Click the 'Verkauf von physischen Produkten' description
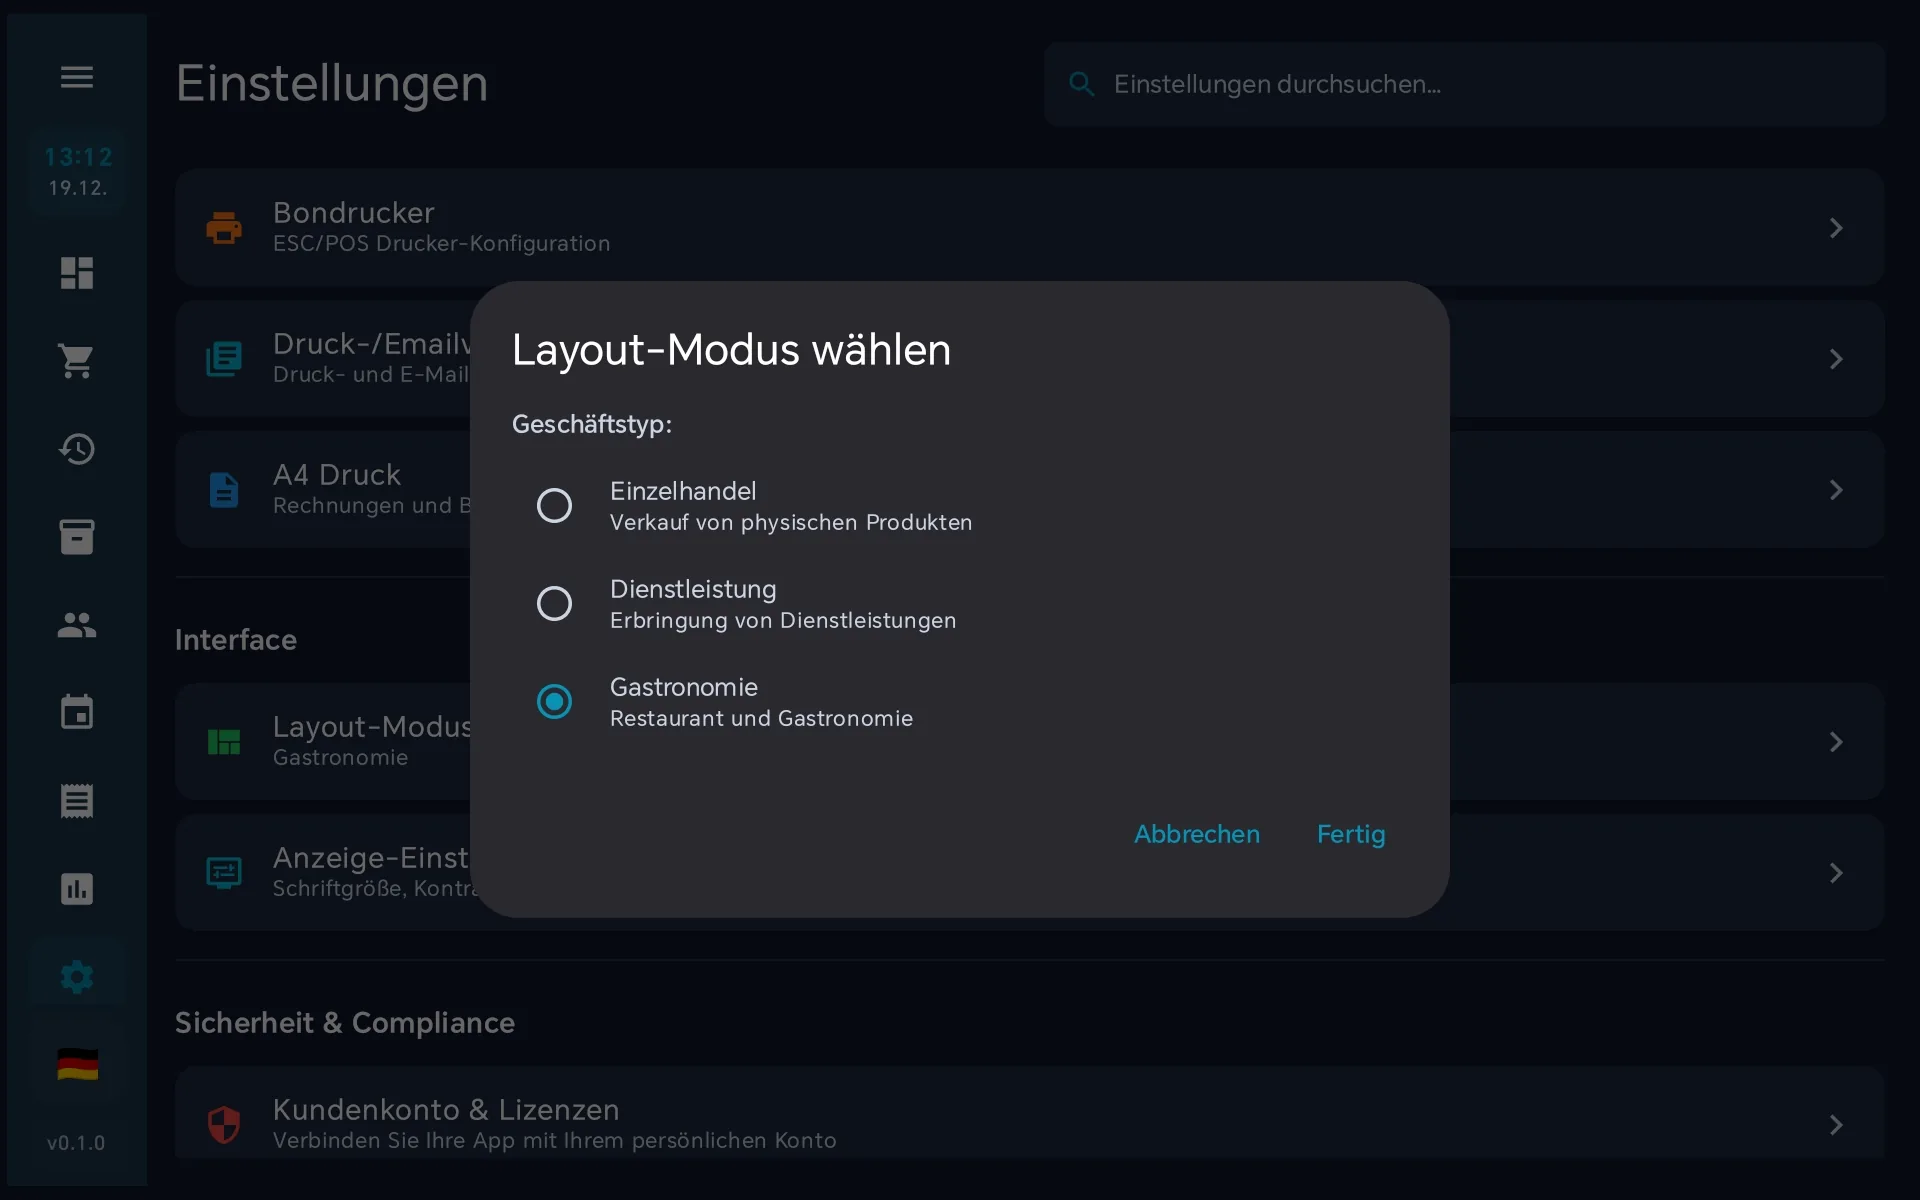 pos(791,522)
